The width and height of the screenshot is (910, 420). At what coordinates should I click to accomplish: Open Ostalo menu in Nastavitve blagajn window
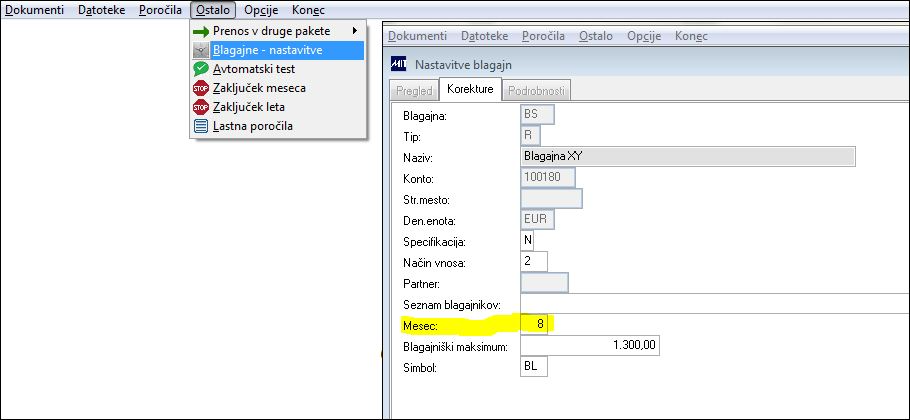596,36
